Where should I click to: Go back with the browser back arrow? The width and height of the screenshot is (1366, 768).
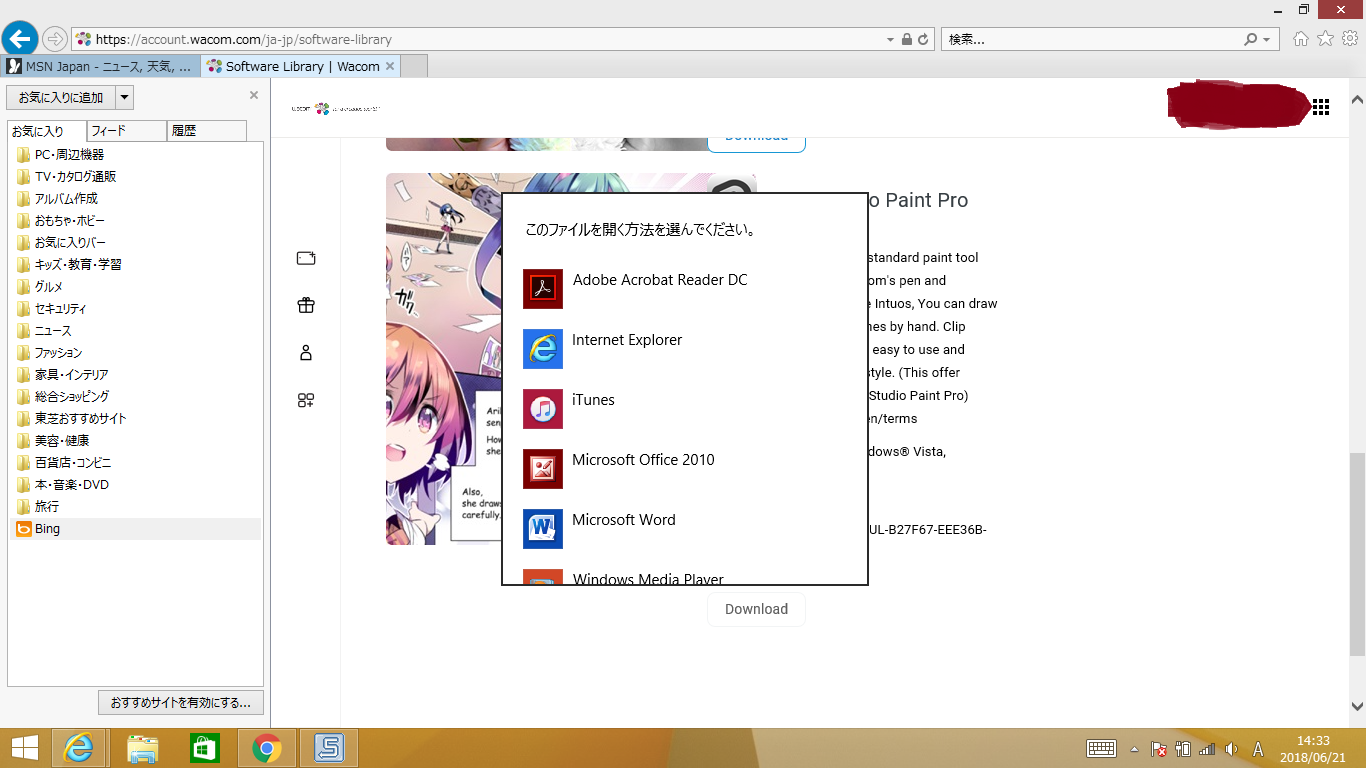pos(19,39)
